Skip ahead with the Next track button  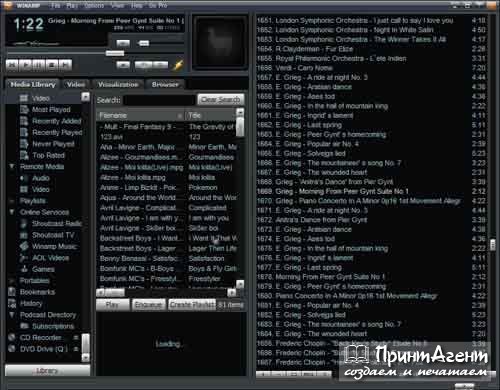point(65,64)
